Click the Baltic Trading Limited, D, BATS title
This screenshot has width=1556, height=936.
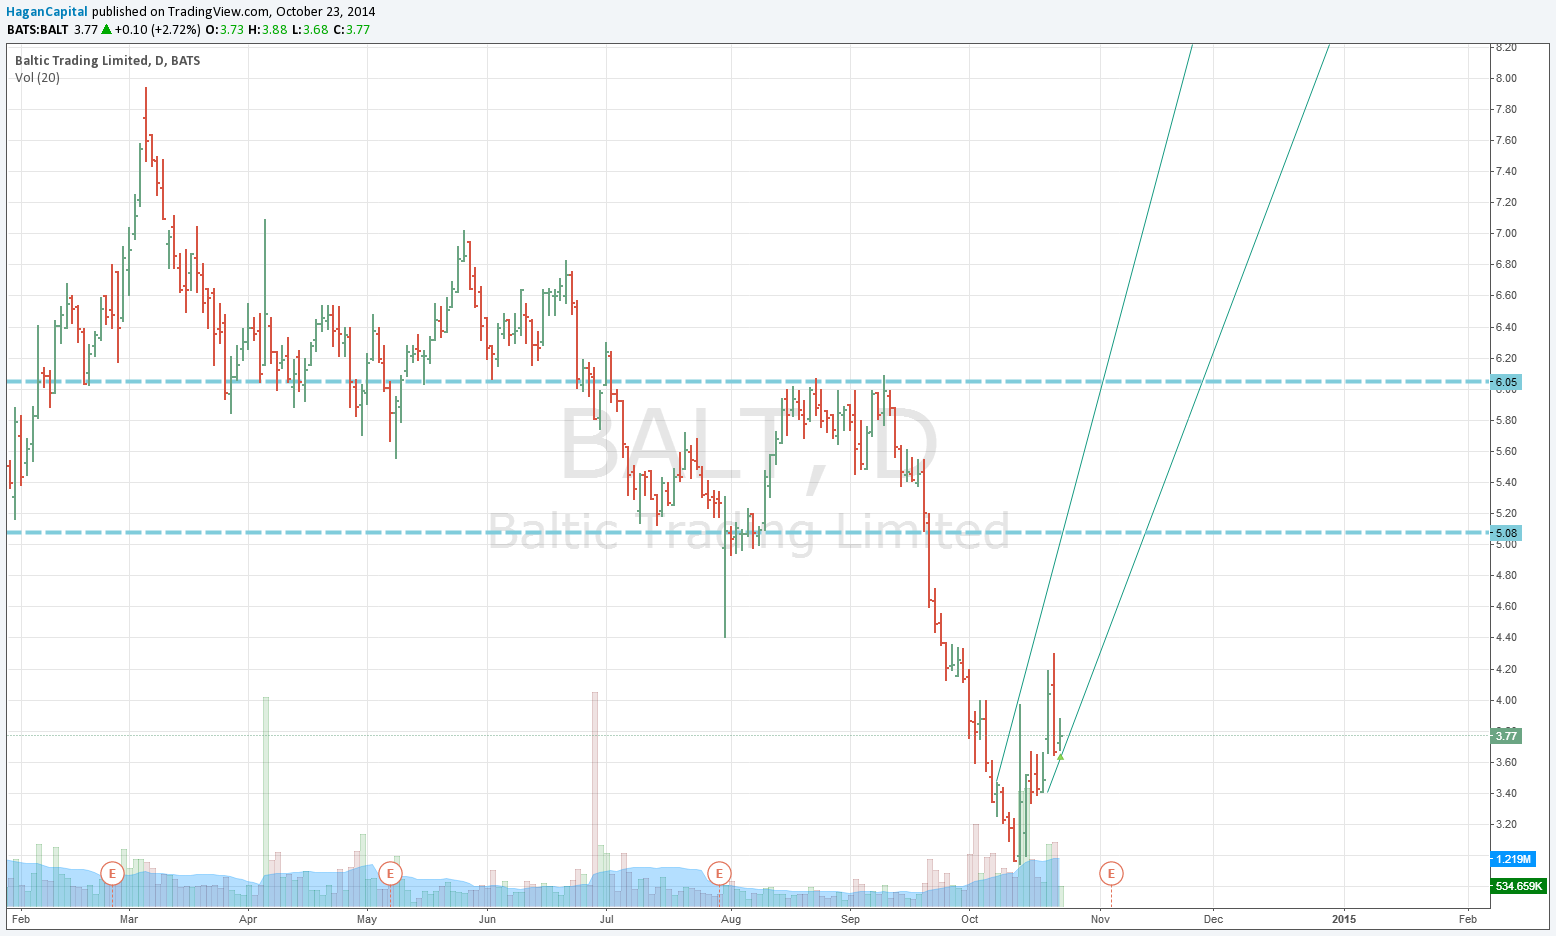(107, 61)
